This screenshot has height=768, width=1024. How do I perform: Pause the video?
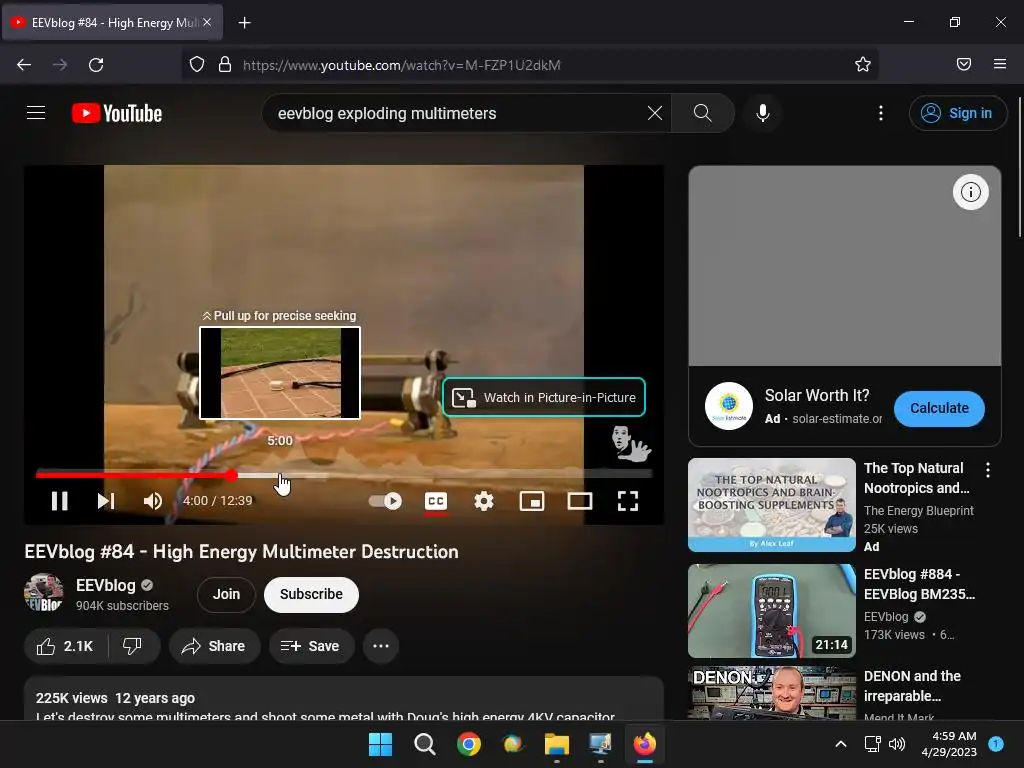[x=59, y=501]
